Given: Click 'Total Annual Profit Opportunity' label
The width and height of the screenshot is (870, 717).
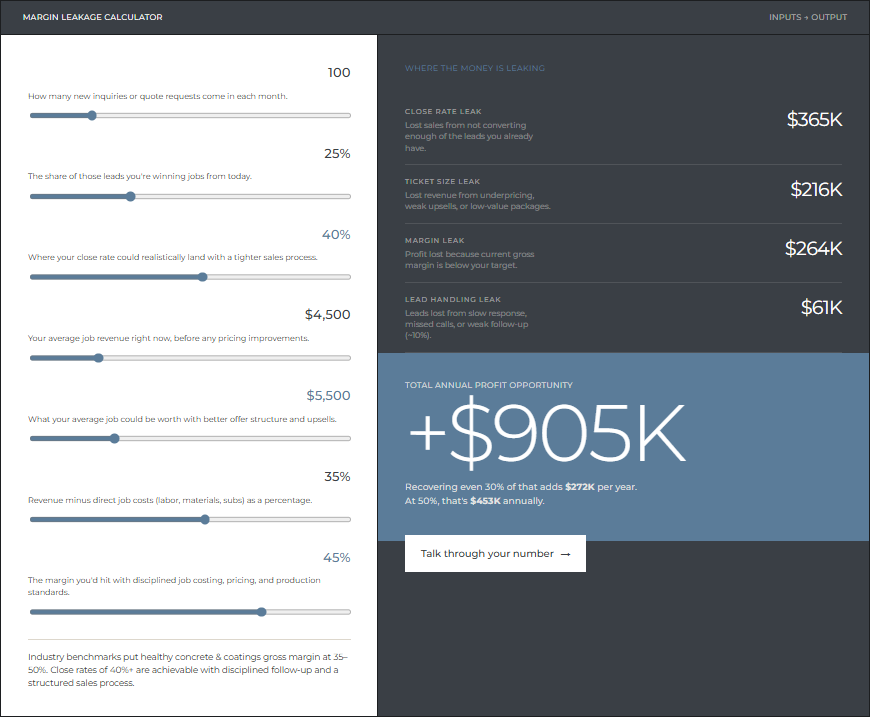Looking at the screenshot, I should pyautogui.click(x=488, y=385).
